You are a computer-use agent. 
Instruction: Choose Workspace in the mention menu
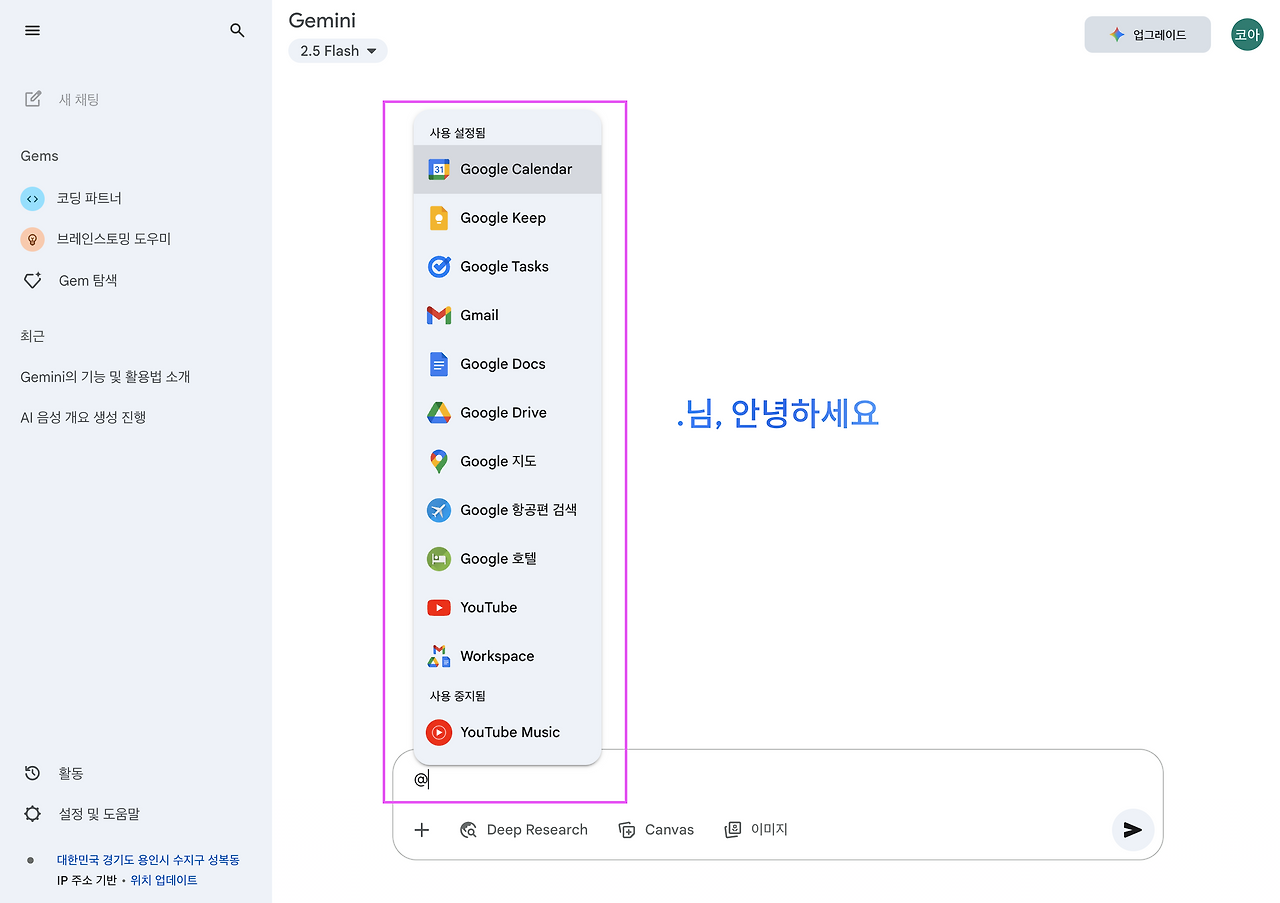507,656
